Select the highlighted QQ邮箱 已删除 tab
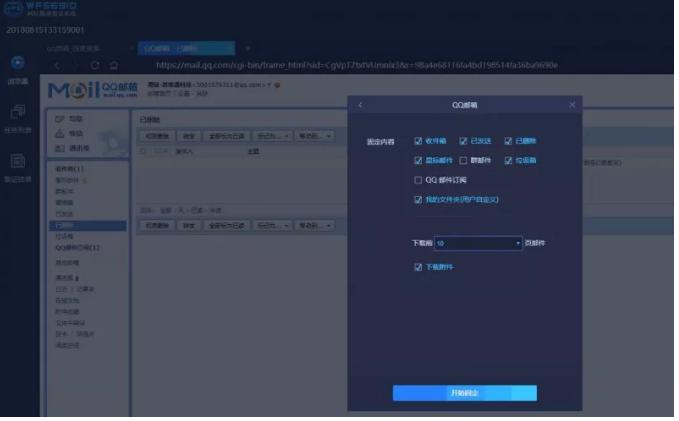The width and height of the screenshot is (679, 421). pos(186,49)
